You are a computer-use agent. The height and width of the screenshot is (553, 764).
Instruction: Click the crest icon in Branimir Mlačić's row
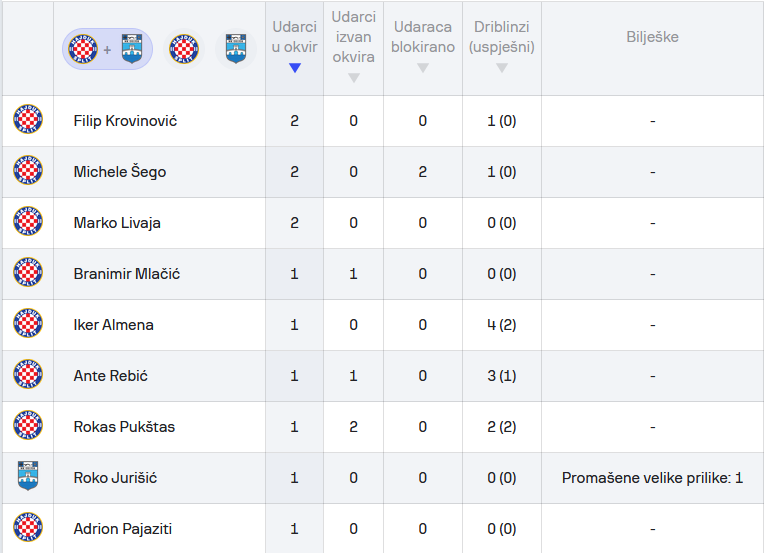[x=28, y=274]
